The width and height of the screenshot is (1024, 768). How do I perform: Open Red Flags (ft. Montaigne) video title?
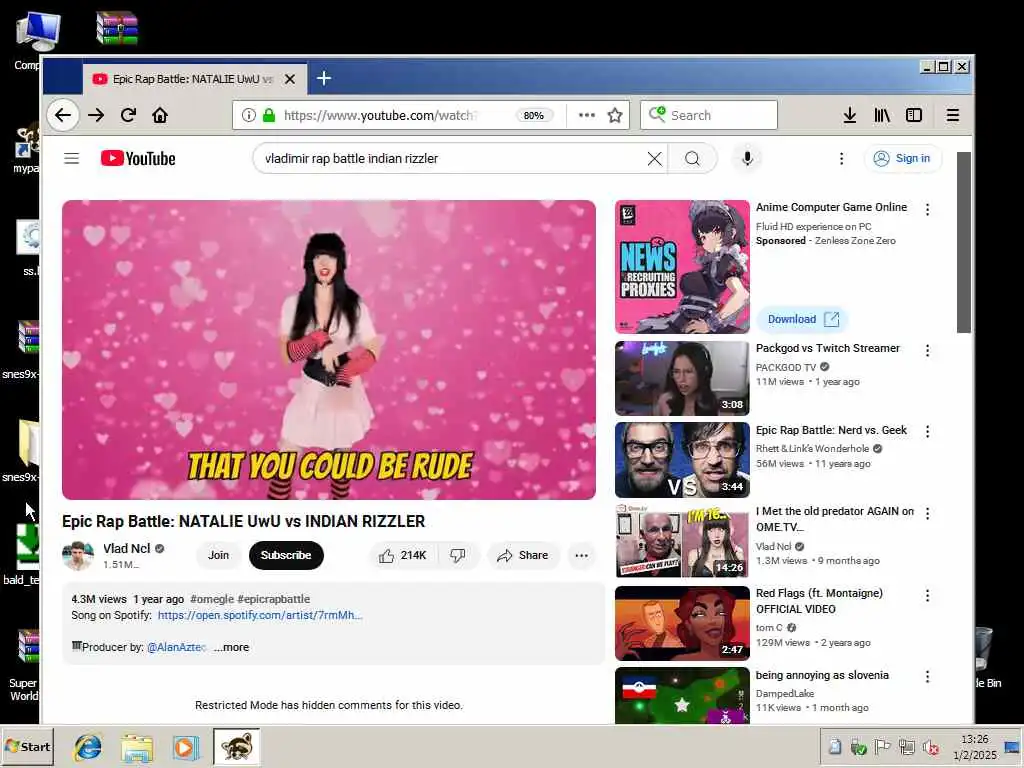819,601
